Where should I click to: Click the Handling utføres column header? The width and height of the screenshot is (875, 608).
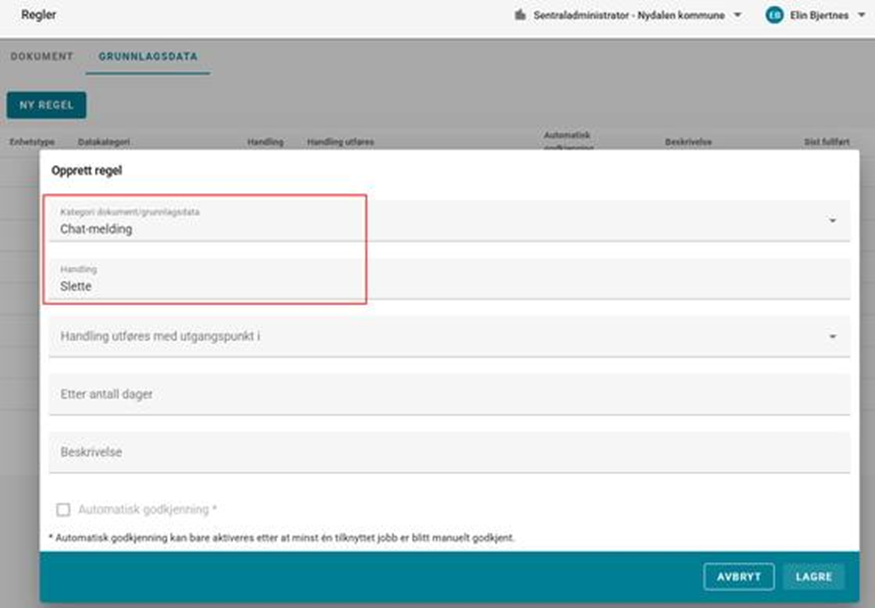tap(340, 142)
